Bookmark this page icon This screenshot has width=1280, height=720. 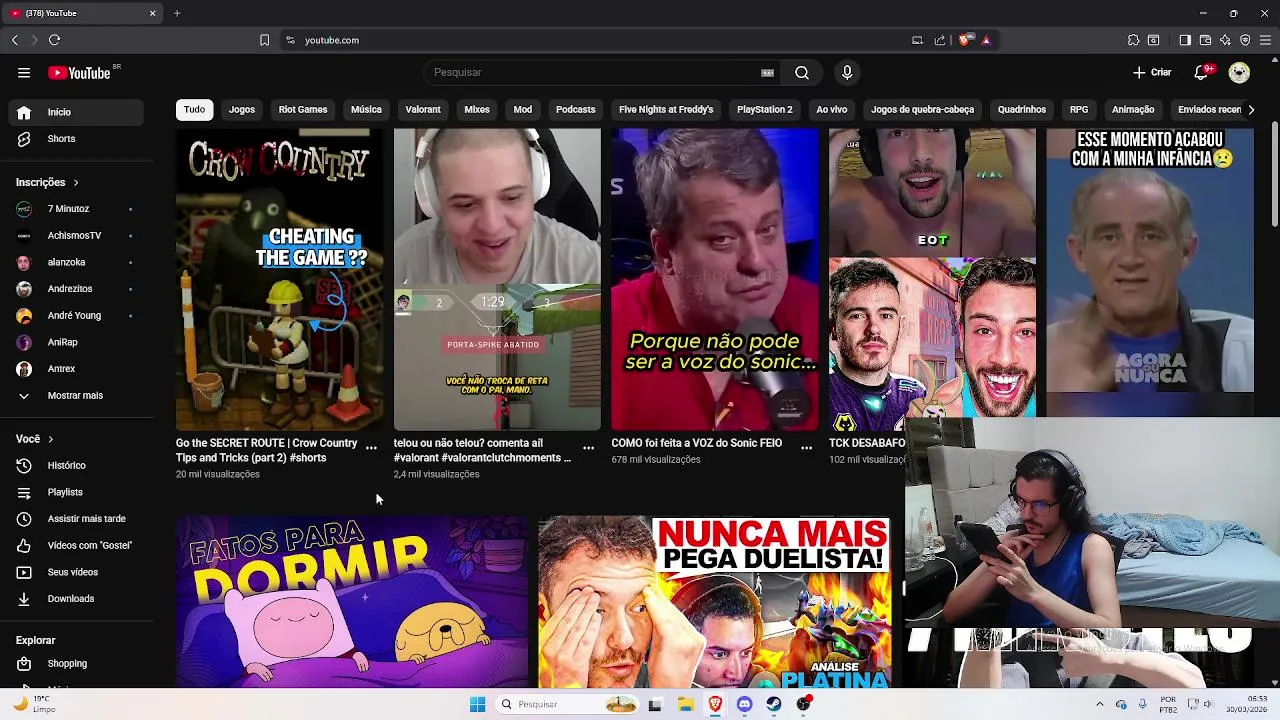coord(264,40)
